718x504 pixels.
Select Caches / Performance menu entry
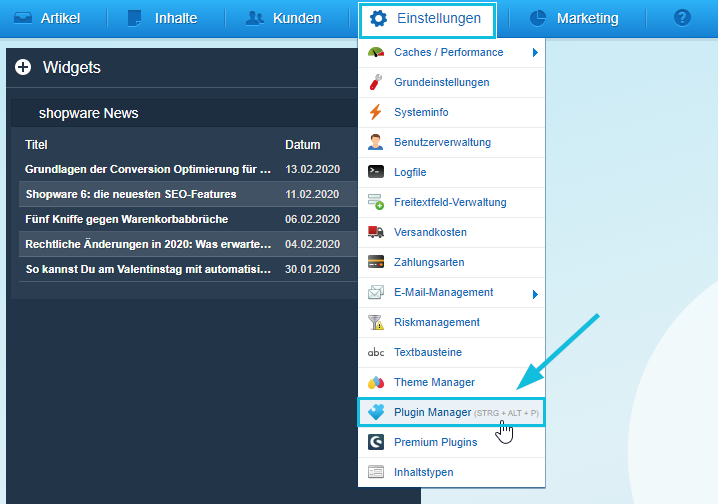pos(451,53)
